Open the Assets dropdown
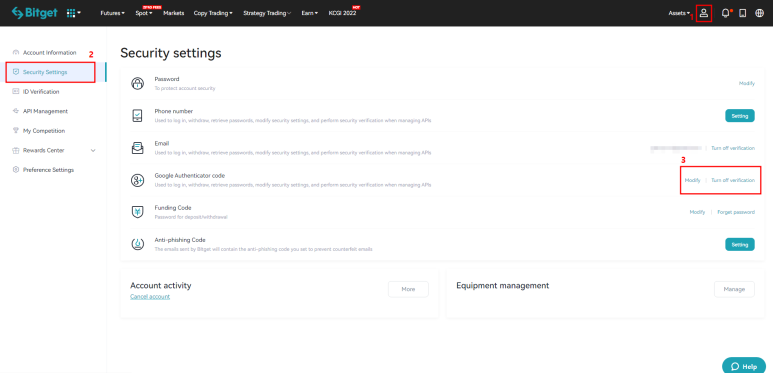The image size is (773, 373). (679, 13)
